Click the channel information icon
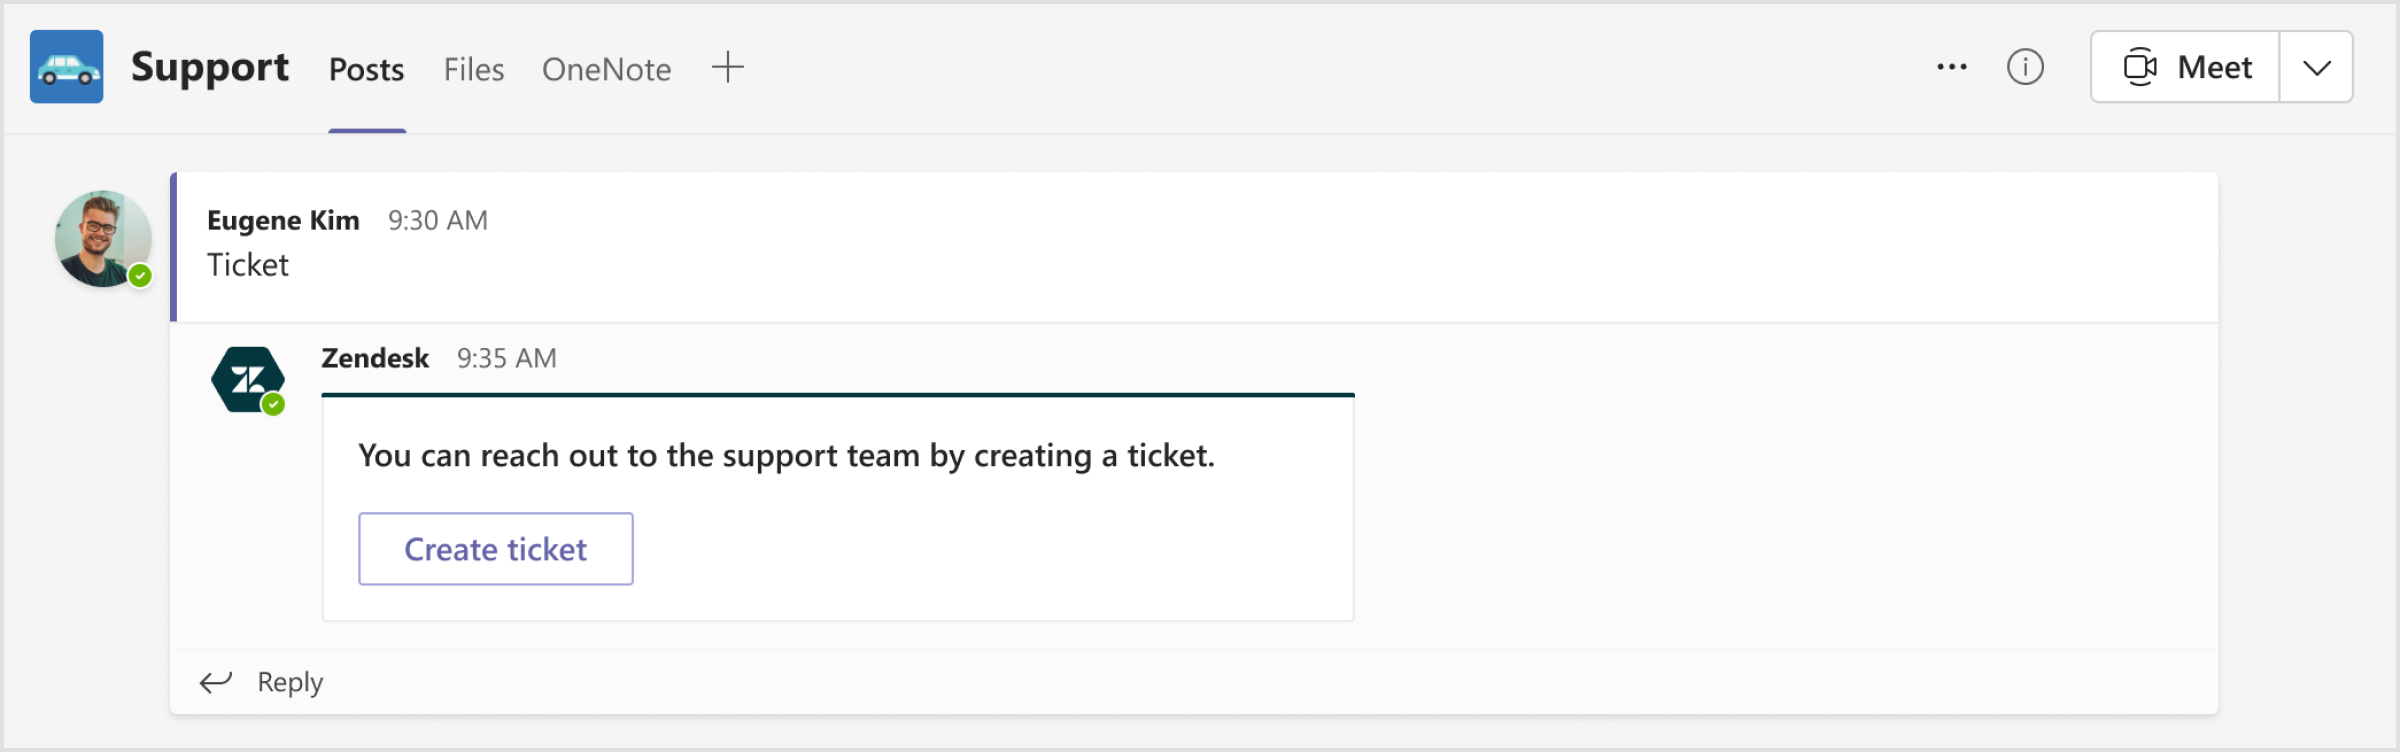The width and height of the screenshot is (2400, 752). [2026, 66]
